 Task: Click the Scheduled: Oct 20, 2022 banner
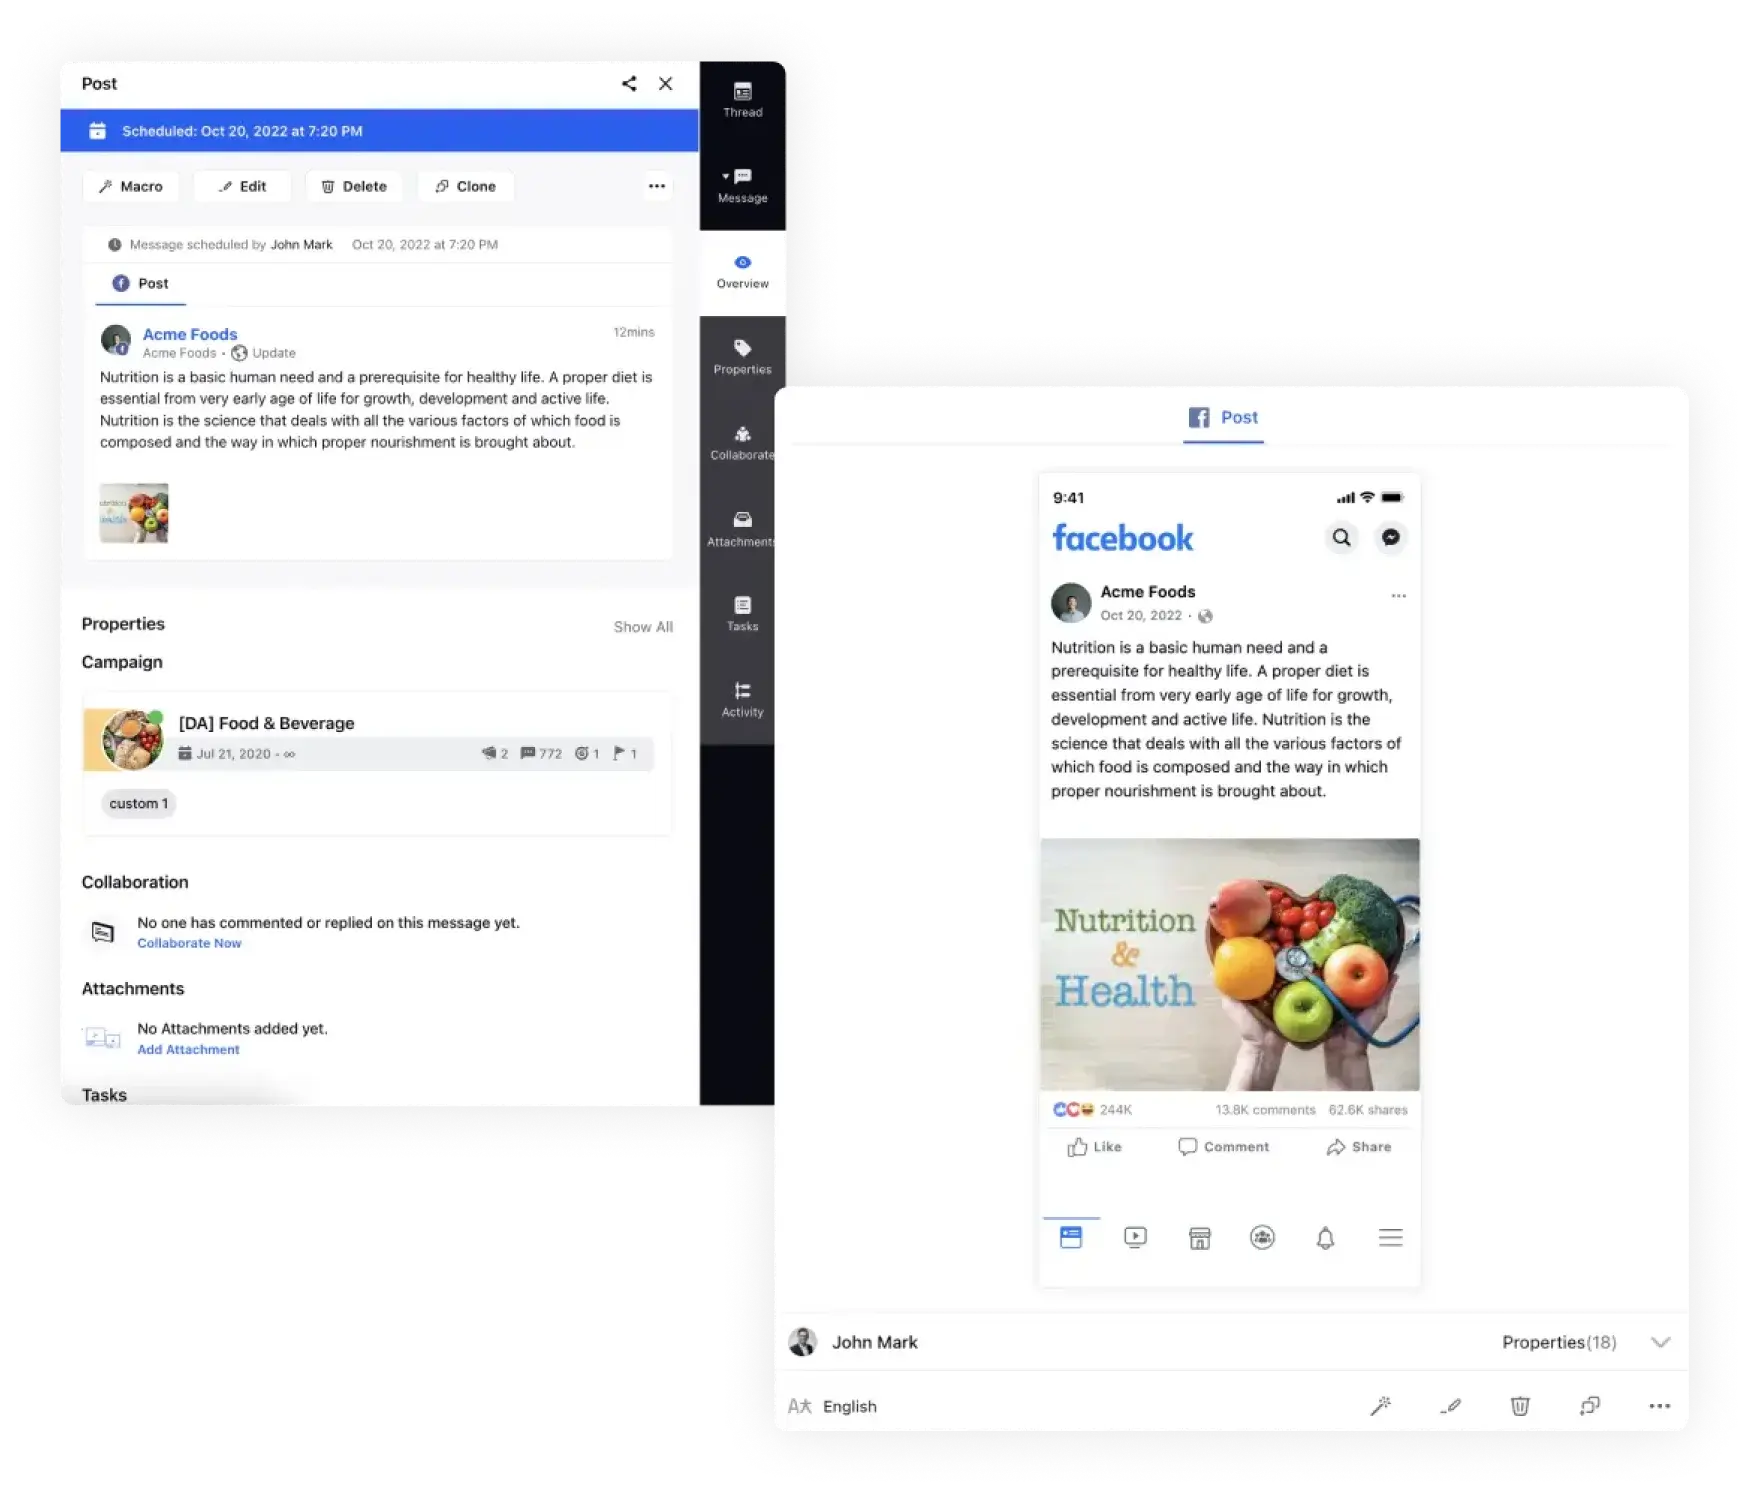pos(380,131)
